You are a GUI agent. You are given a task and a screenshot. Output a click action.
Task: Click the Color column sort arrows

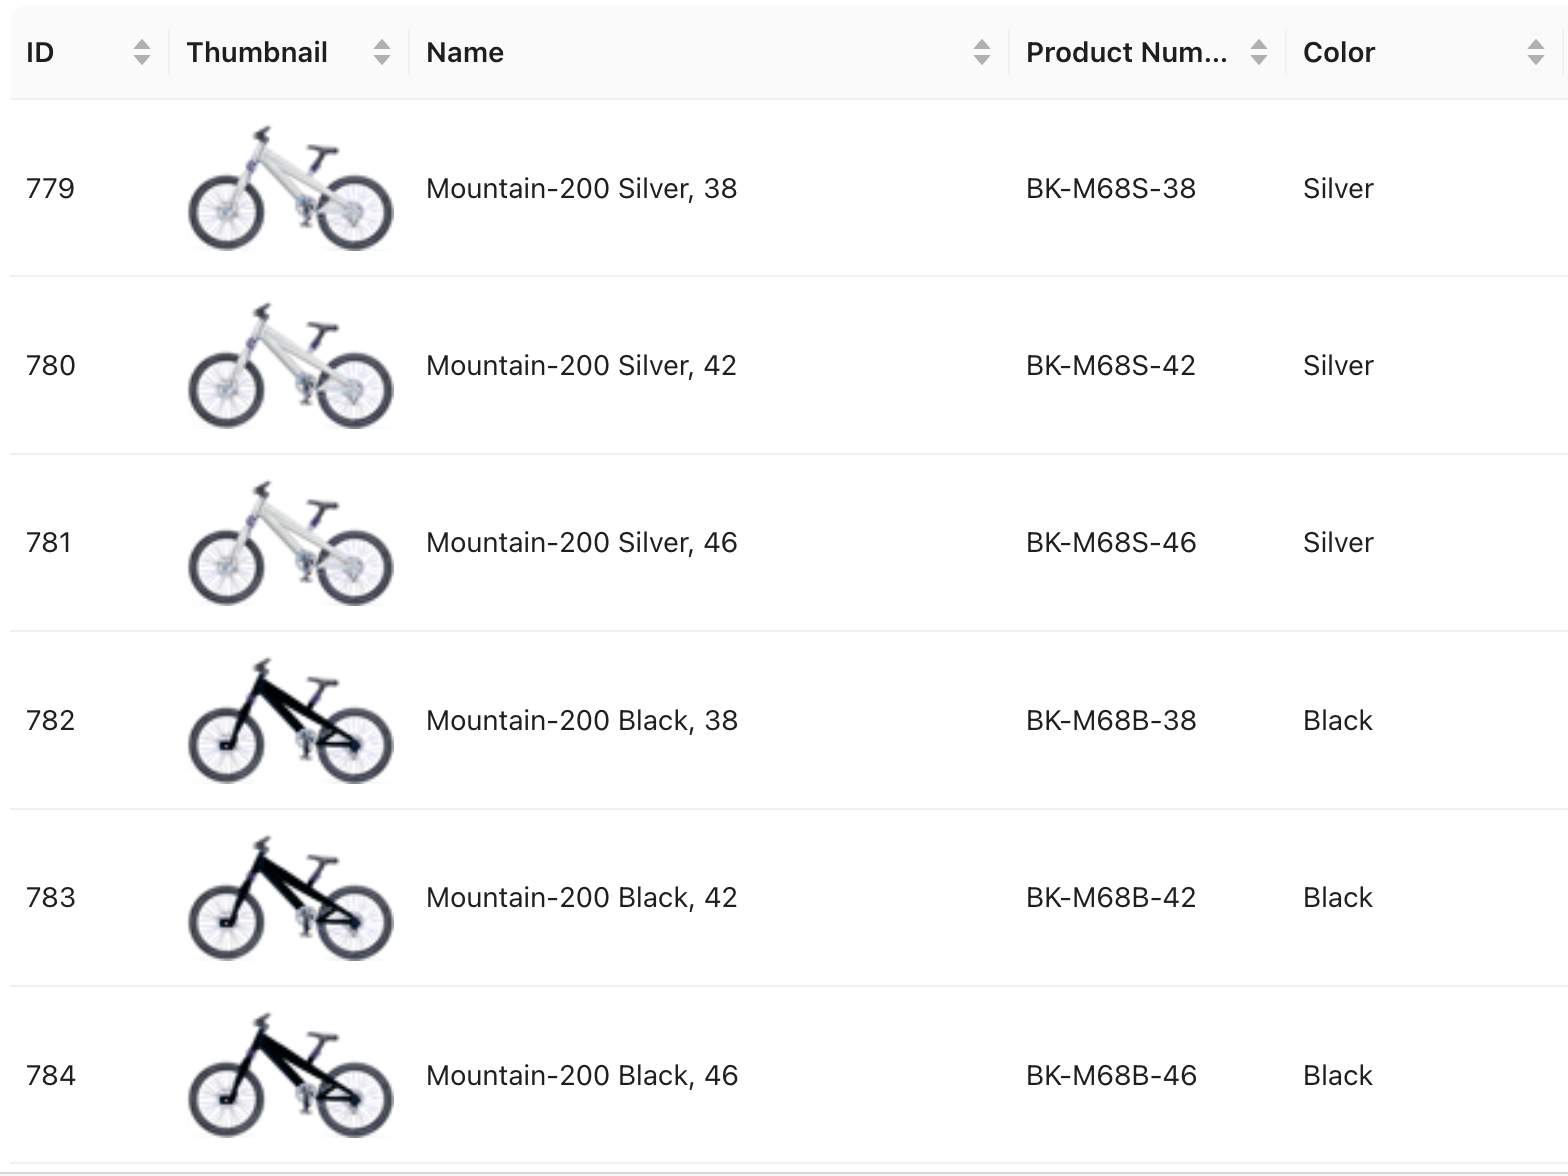[x=1536, y=53]
